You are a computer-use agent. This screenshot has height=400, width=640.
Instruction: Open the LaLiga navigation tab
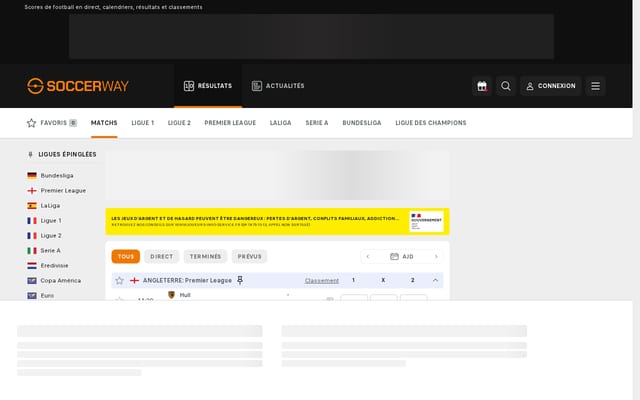[280, 123]
